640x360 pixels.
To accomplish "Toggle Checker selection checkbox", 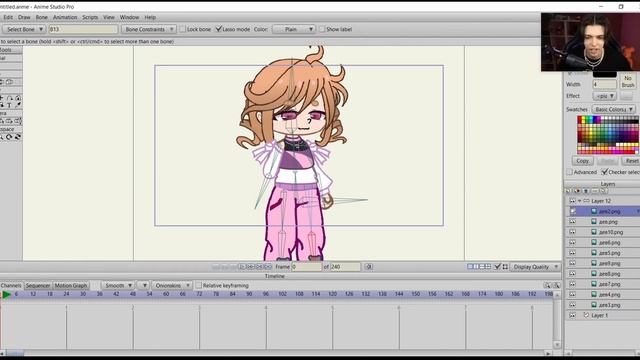I will pos(604,172).
